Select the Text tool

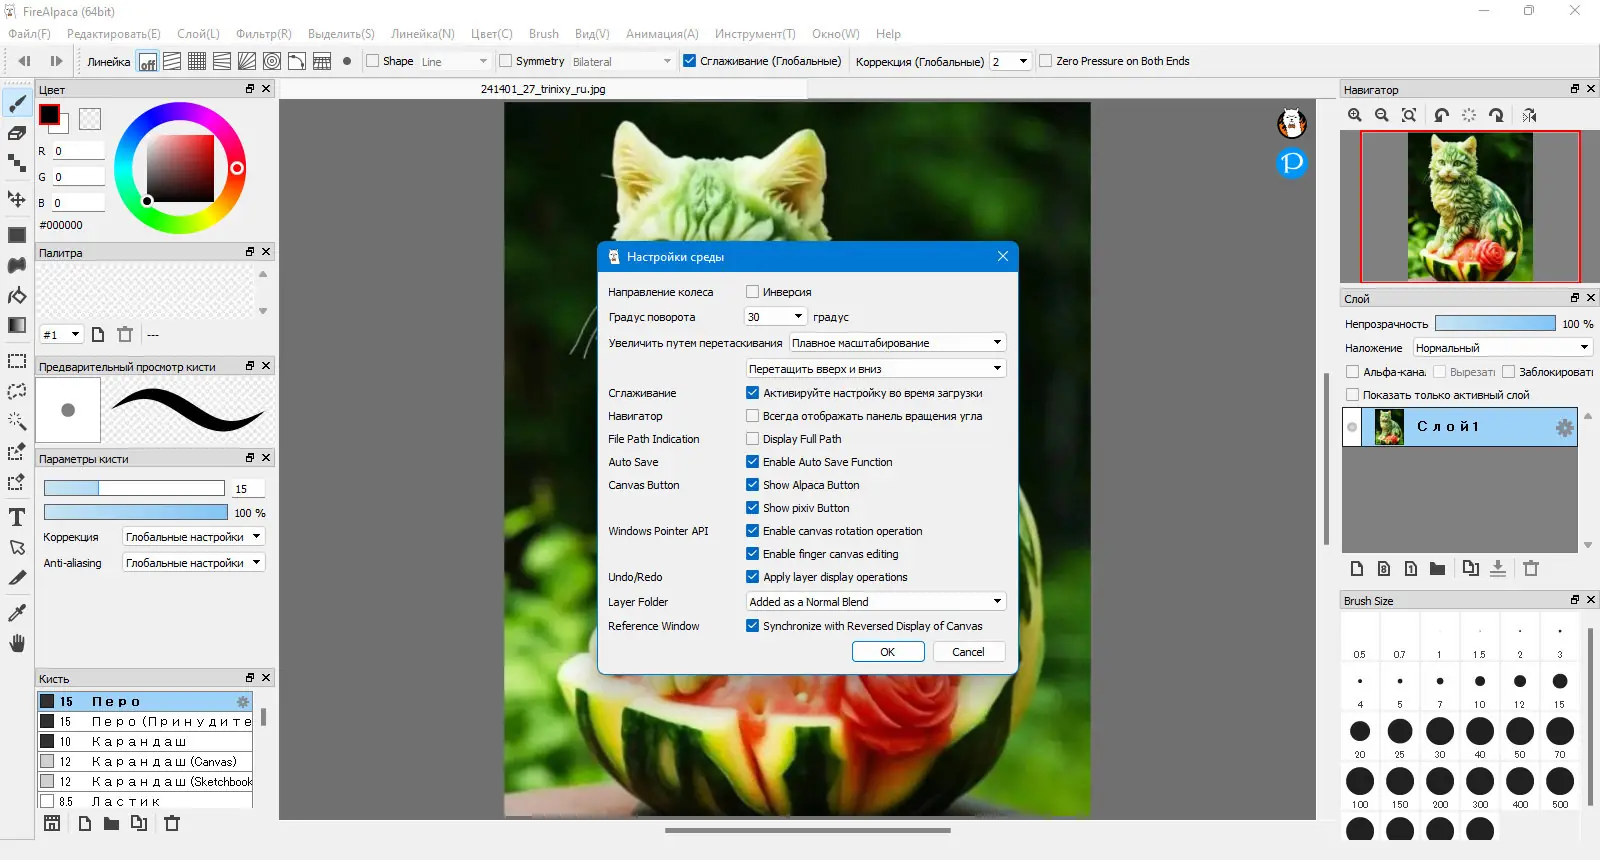[17, 517]
